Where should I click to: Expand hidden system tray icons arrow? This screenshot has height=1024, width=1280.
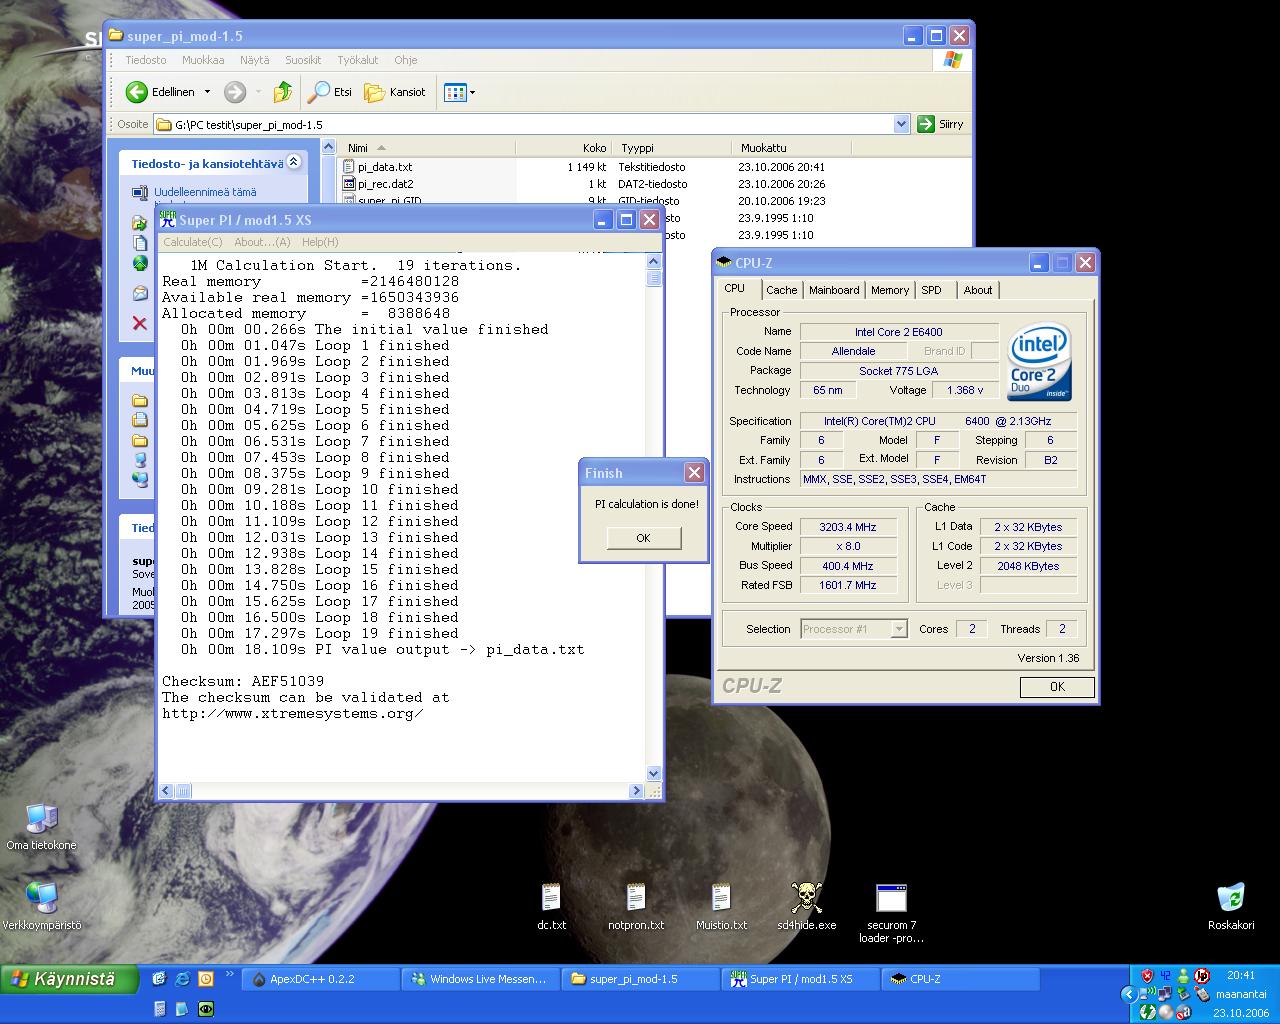tap(1129, 994)
